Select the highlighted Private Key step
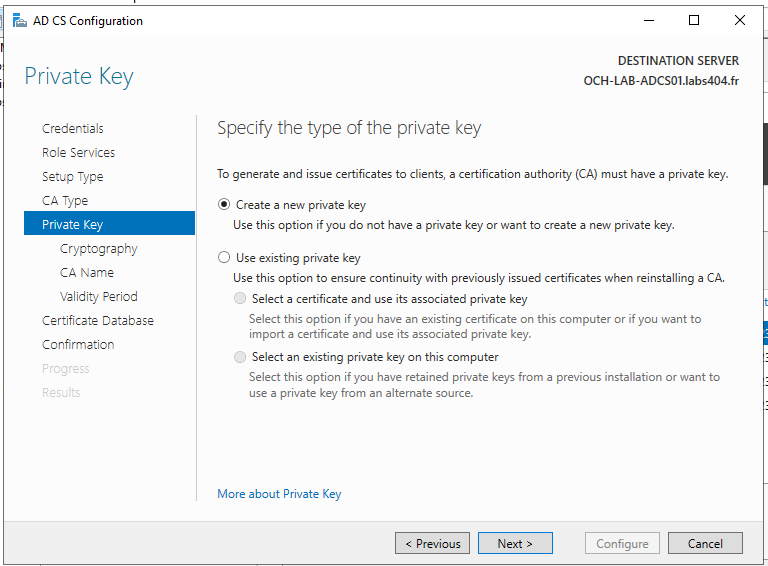768x566 pixels. [109, 223]
